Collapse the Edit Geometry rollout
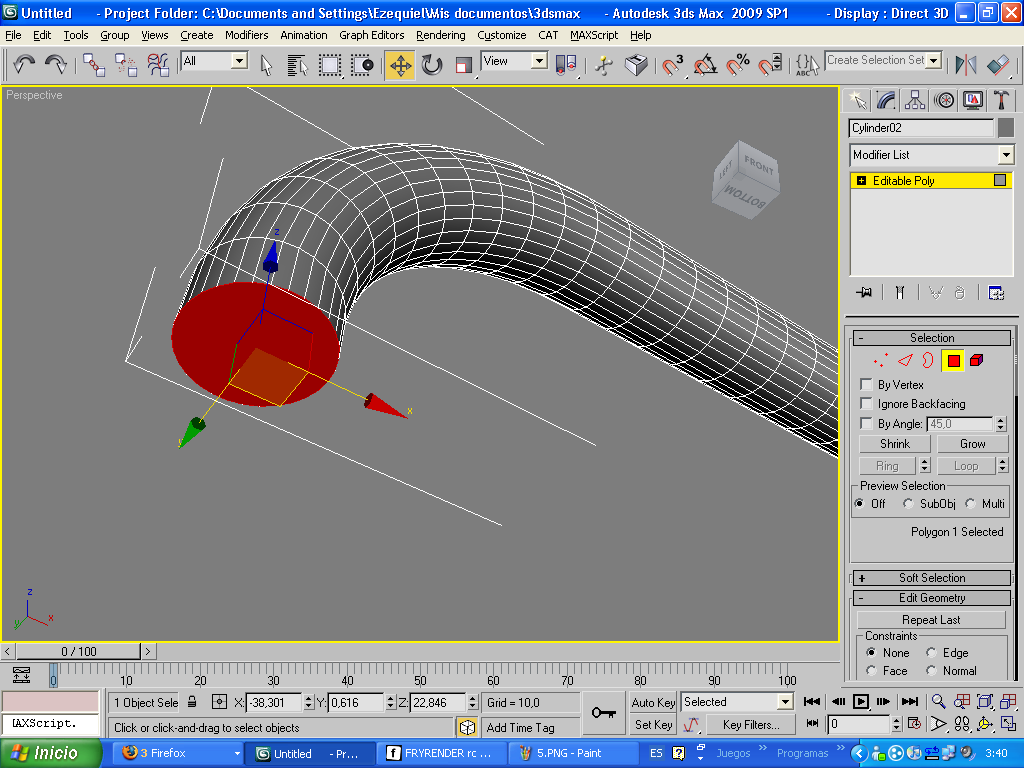 point(932,598)
